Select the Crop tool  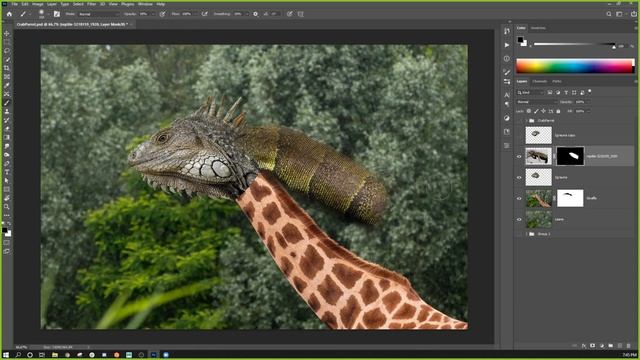(x=7, y=68)
